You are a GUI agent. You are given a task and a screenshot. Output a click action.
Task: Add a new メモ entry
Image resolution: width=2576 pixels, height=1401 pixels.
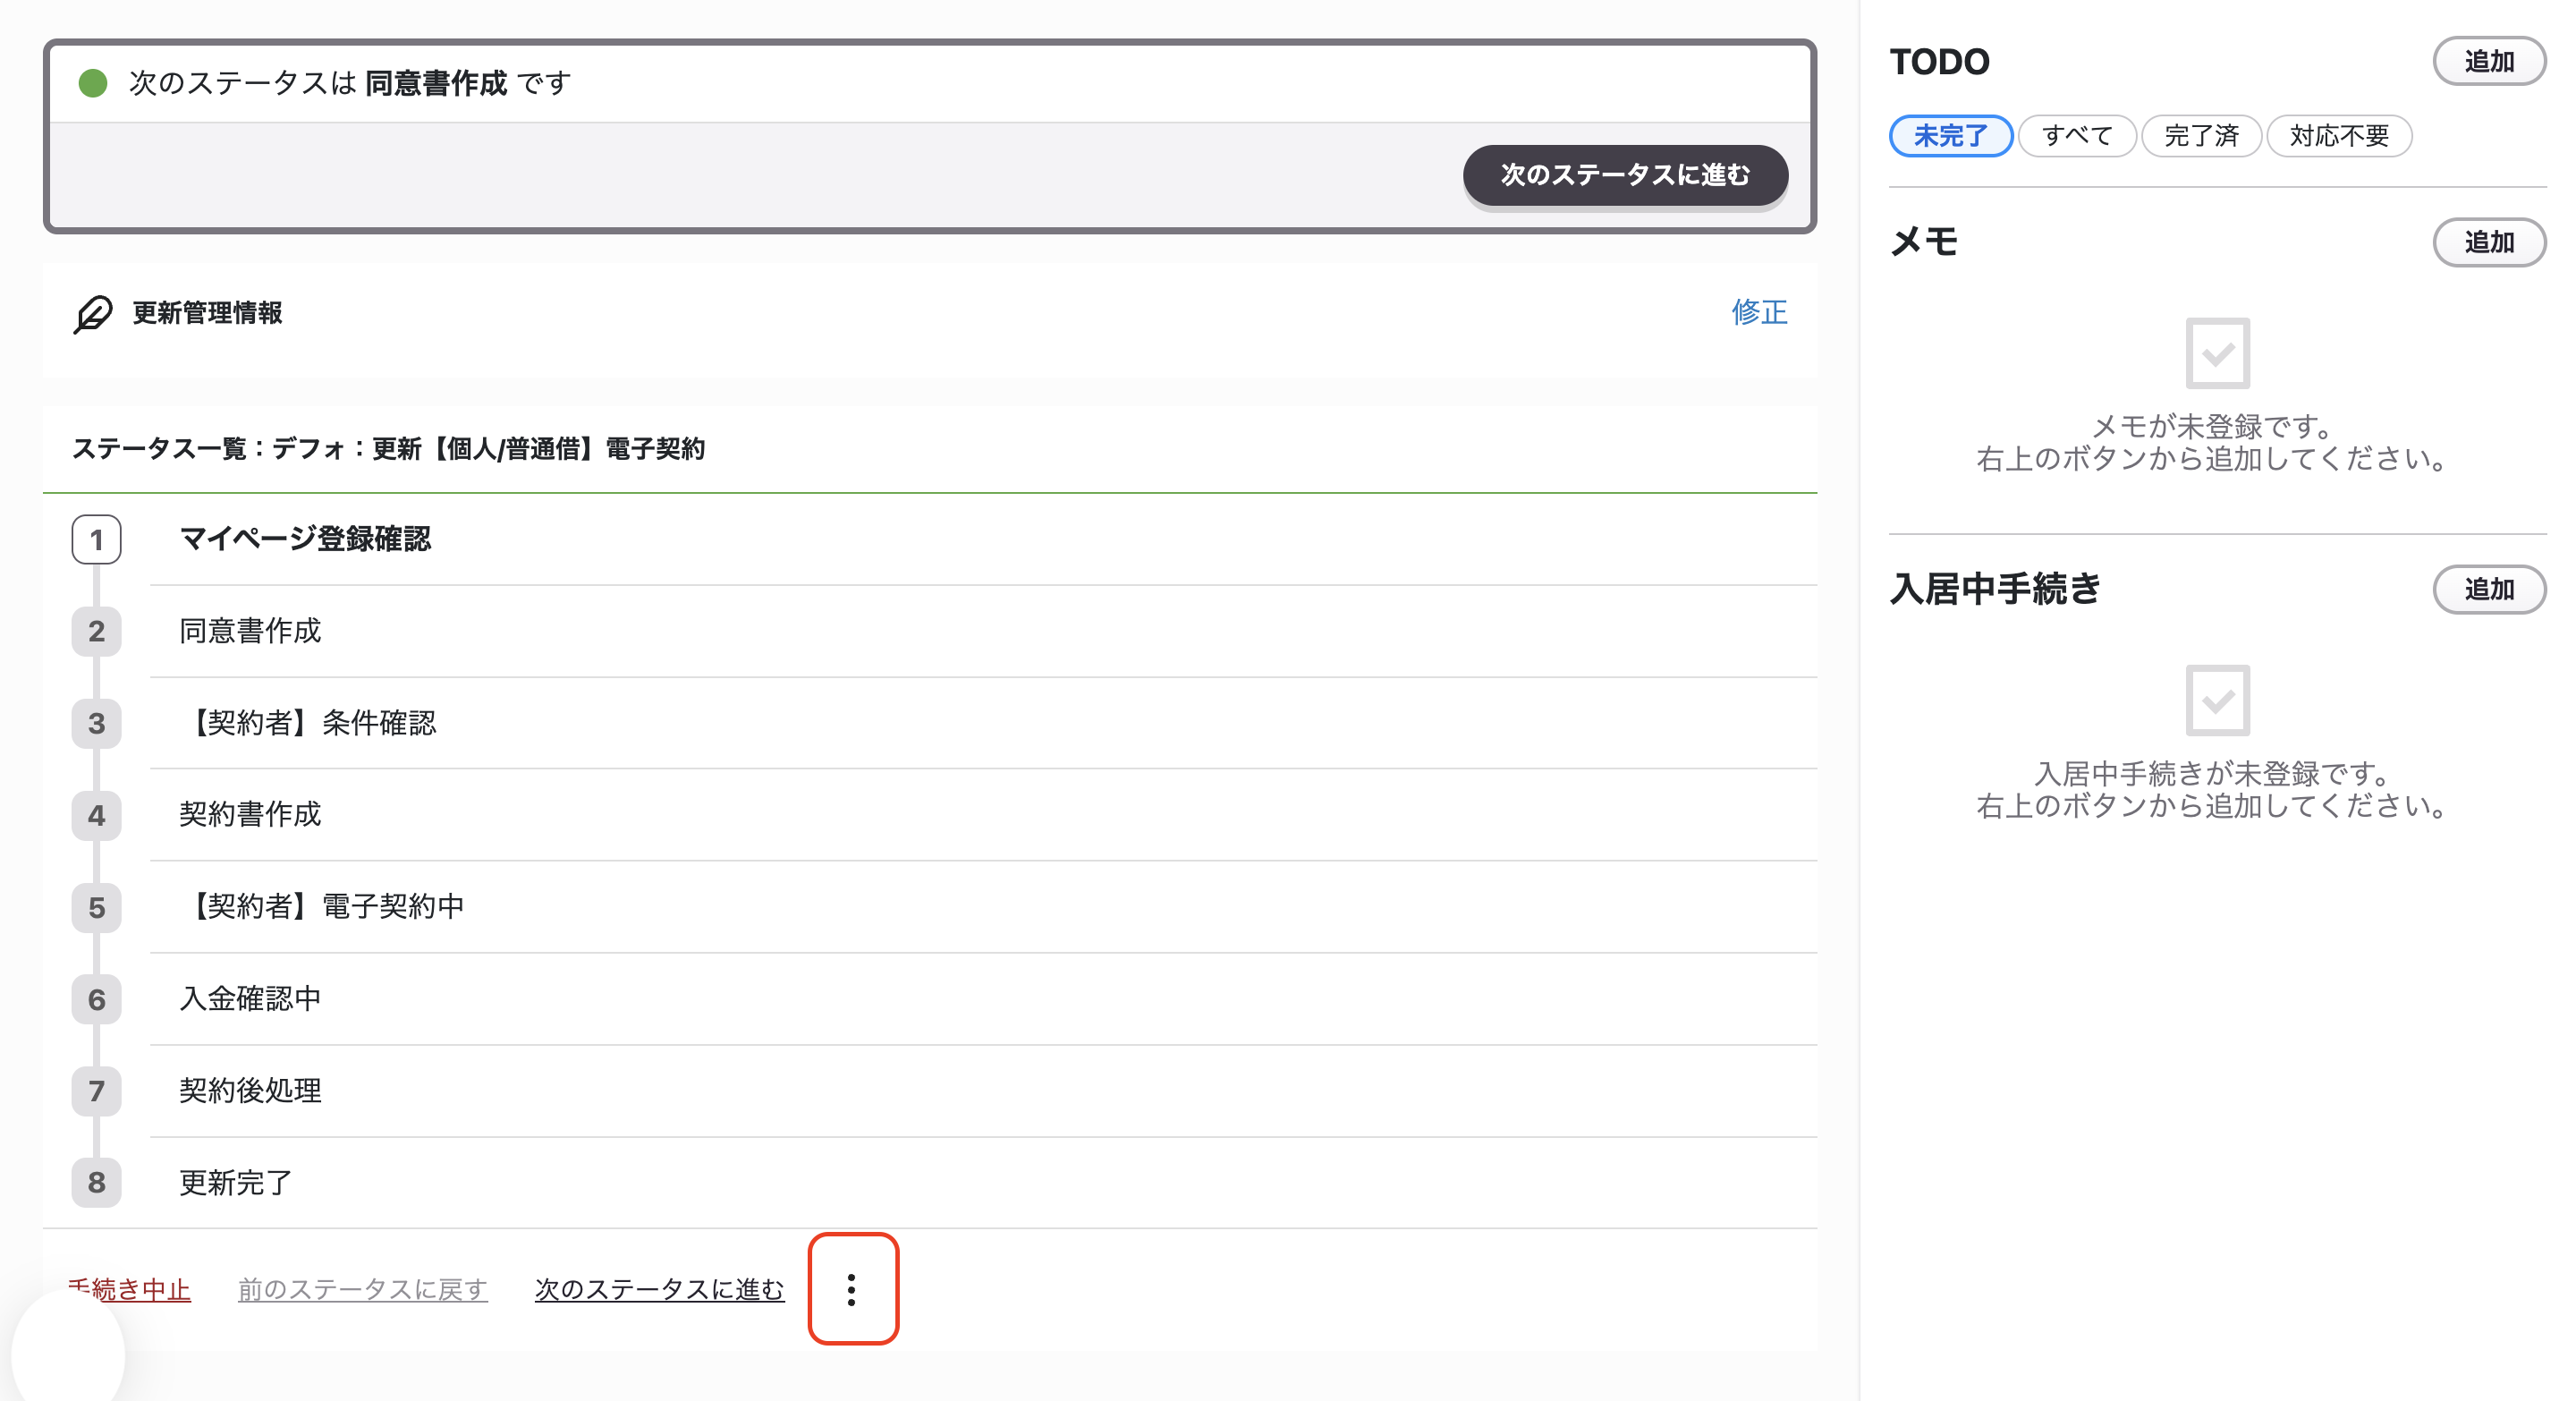click(2489, 243)
